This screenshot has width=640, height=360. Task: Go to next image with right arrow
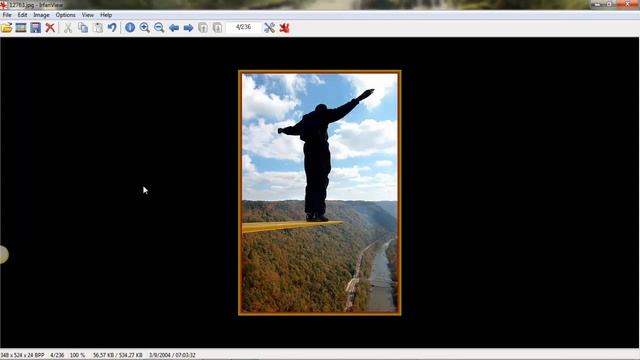[x=188, y=28]
